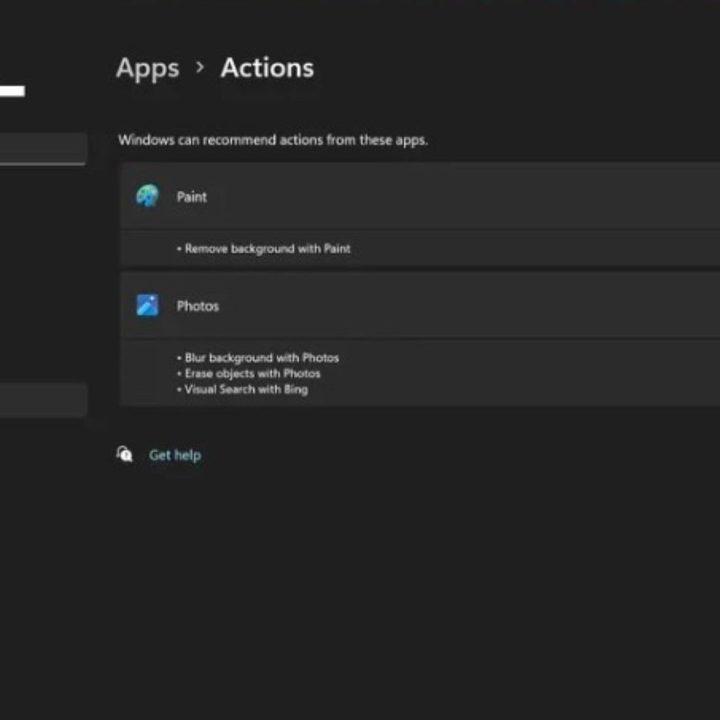
Task: Click the breadcrumb chevron between Apps and Actions
Action: point(200,68)
